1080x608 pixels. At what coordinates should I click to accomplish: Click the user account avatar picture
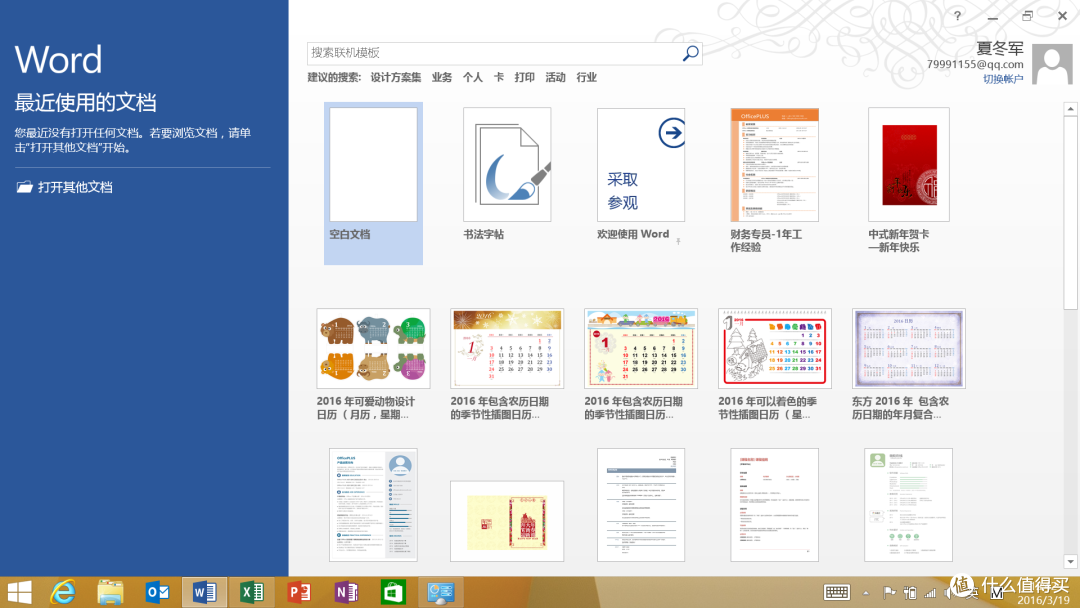1053,65
